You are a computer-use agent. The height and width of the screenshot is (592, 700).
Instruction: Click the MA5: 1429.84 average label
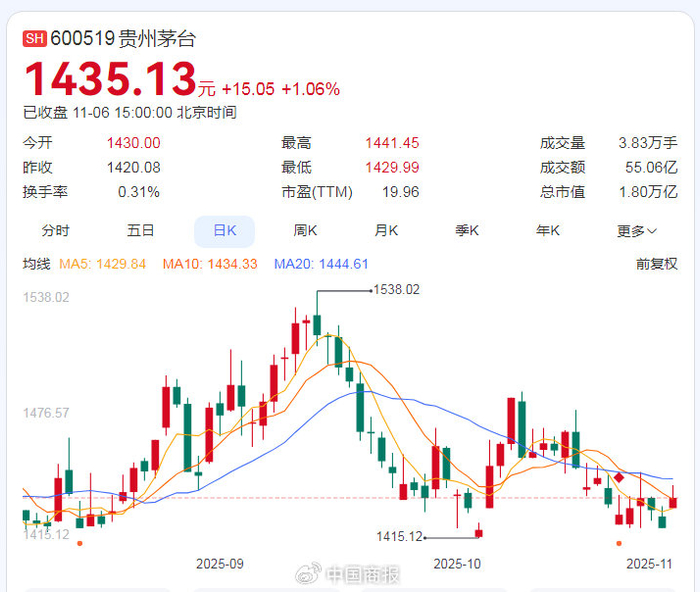(x=103, y=264)
